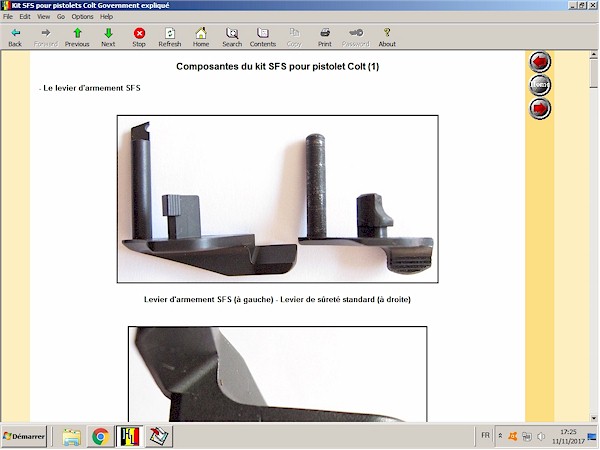The width and height of the screenshot is (600, 450).
Task: Click the page title heading text
Action: pos(277,67)
